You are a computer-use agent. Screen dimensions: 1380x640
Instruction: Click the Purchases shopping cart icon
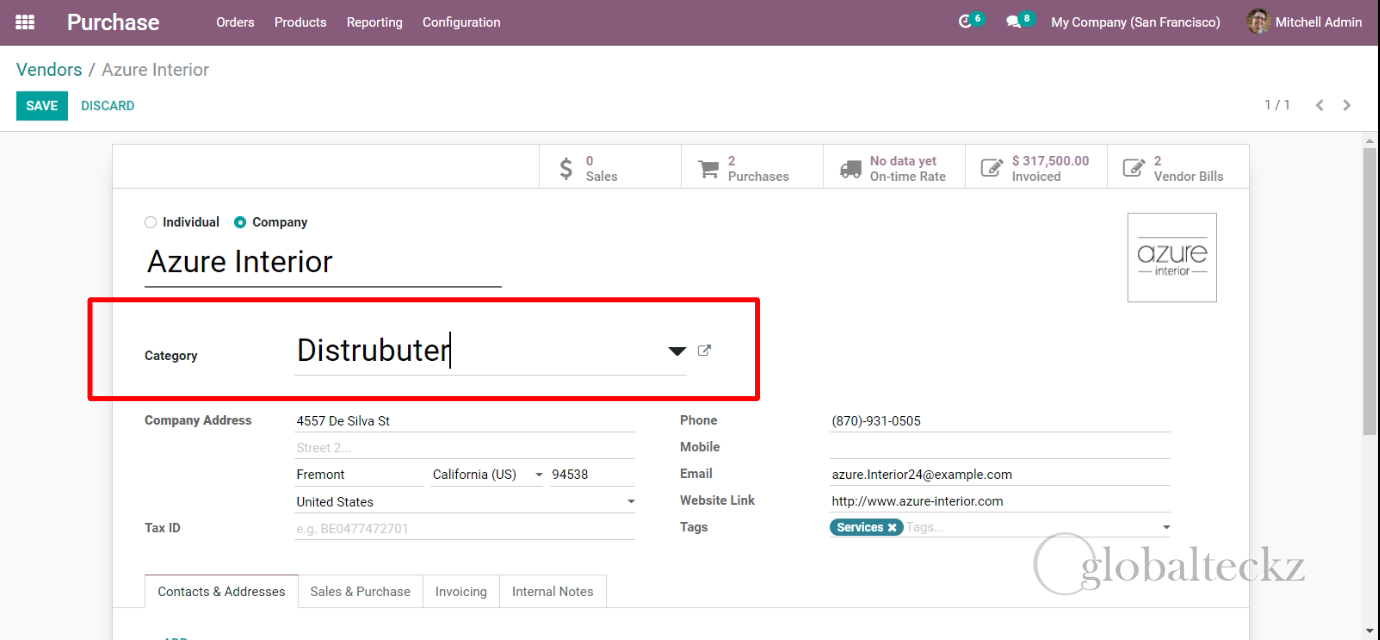[x=708, y=169]
